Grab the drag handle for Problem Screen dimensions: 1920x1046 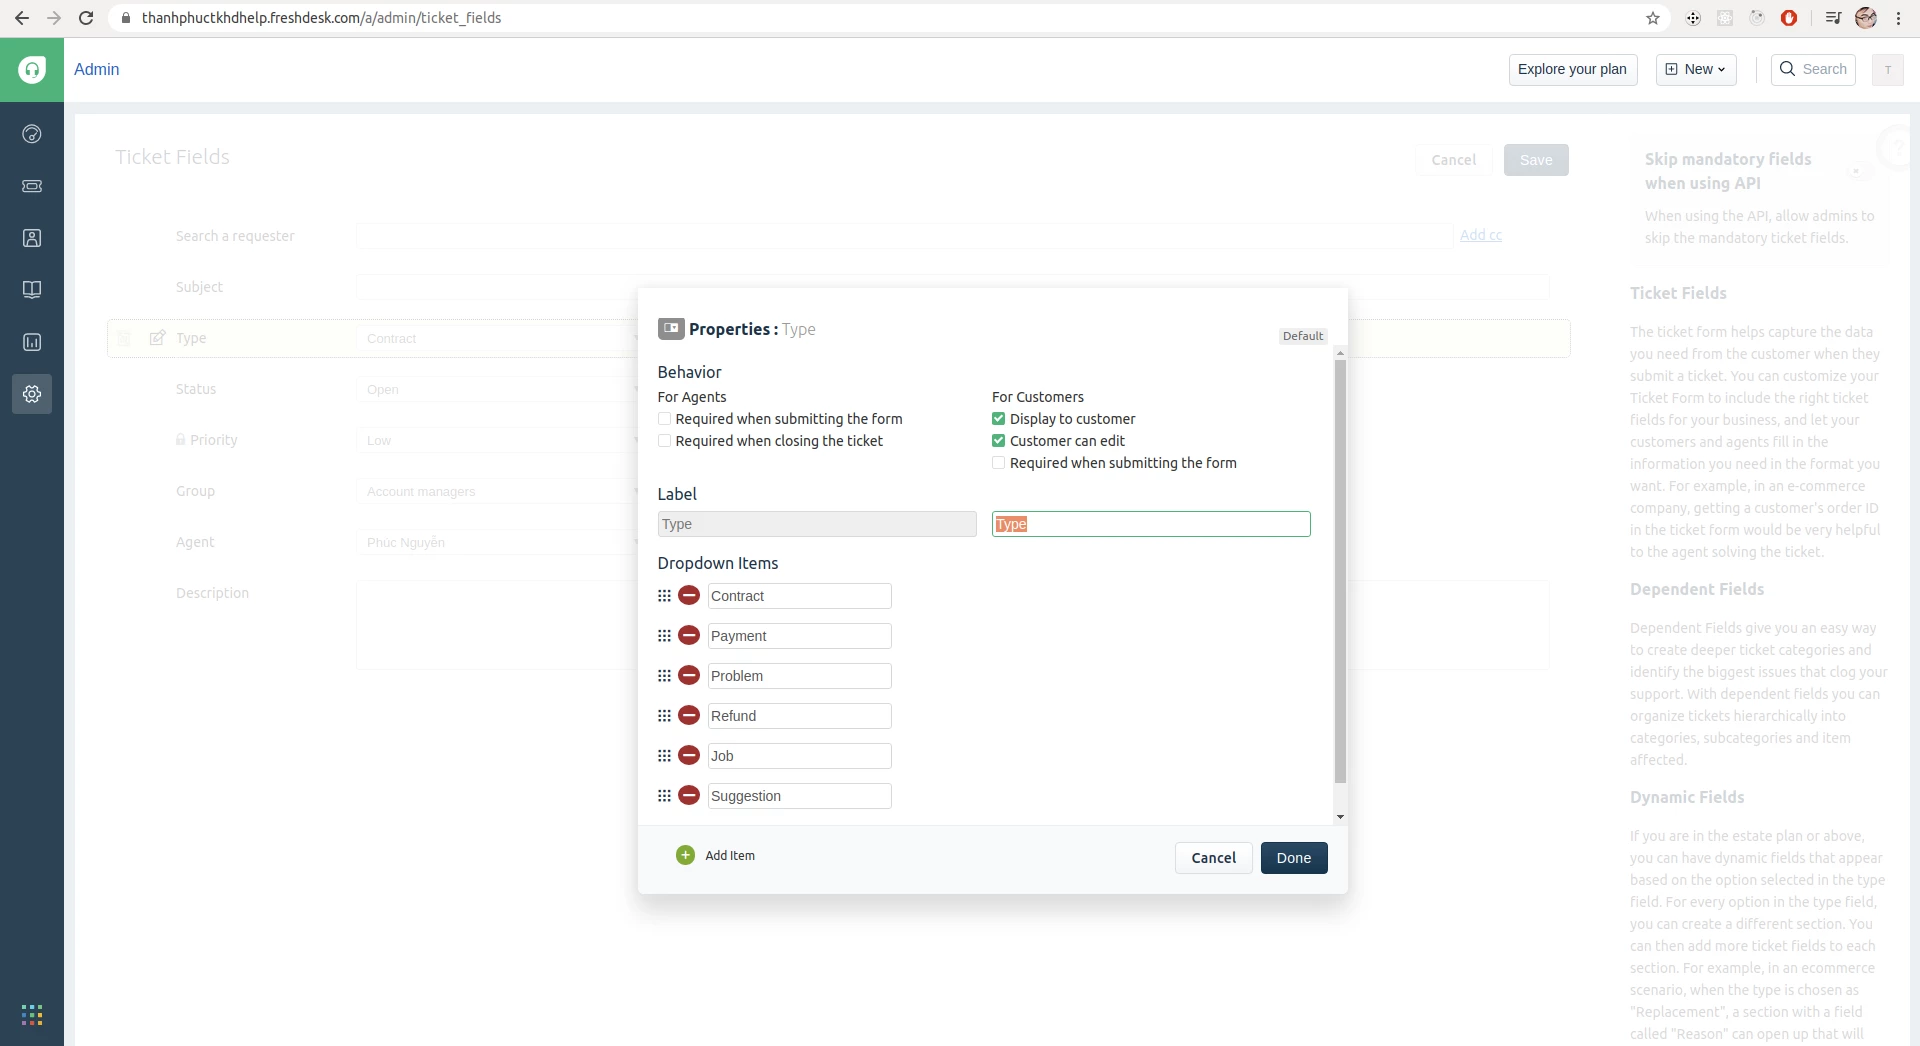tap(664, 676)
